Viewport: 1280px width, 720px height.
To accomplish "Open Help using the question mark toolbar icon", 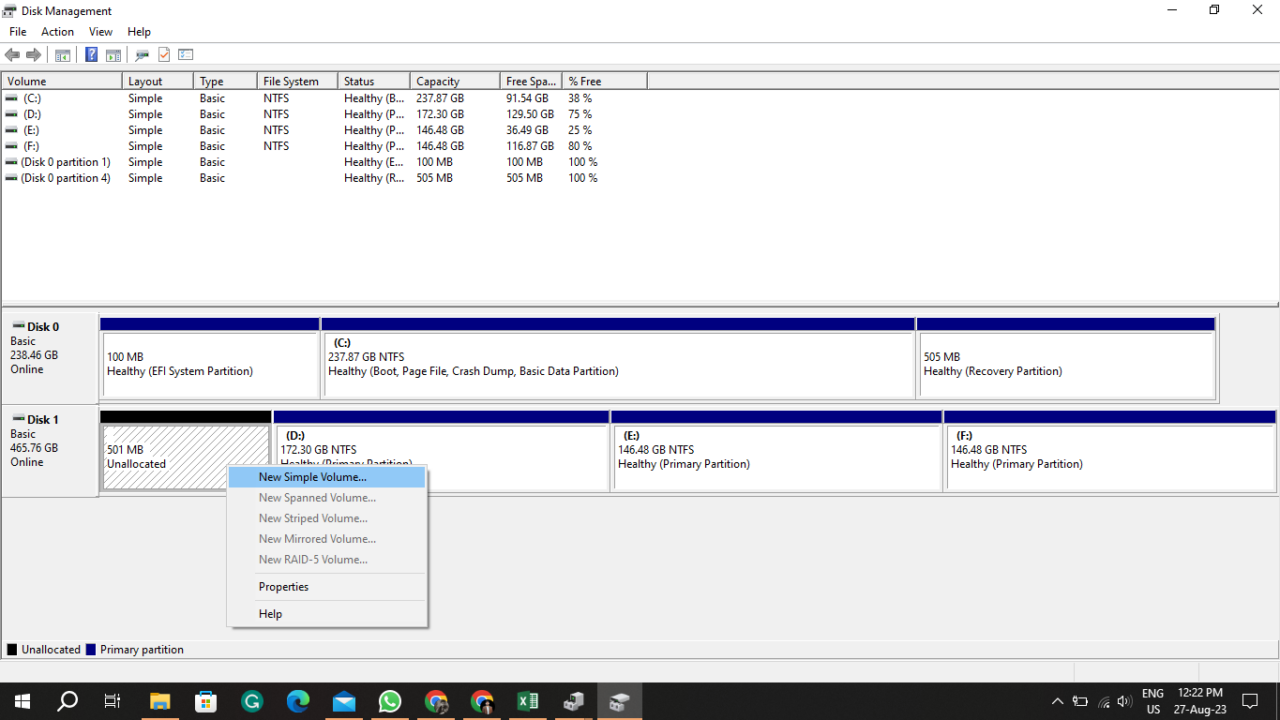I will tap(91, 54).
